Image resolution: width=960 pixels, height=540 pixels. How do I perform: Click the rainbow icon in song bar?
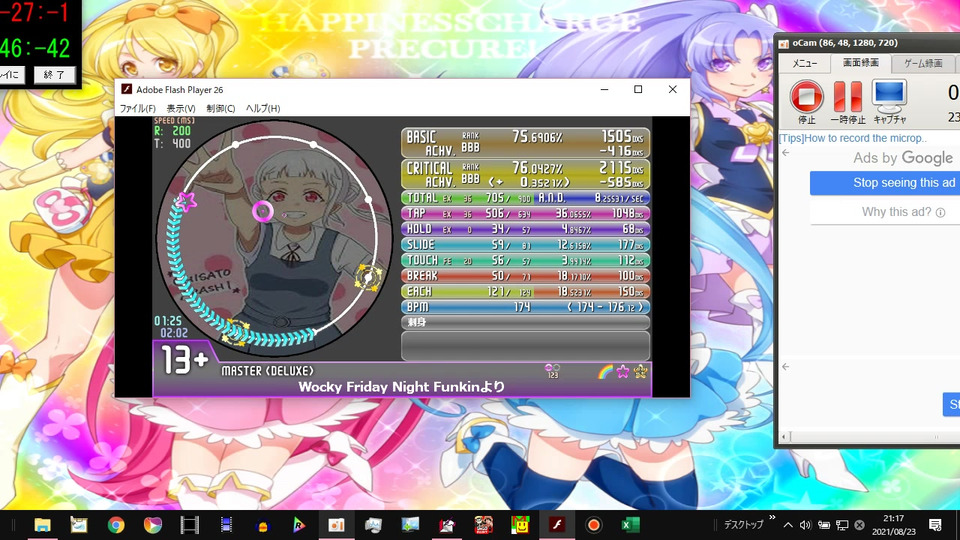tap(605, 372)
